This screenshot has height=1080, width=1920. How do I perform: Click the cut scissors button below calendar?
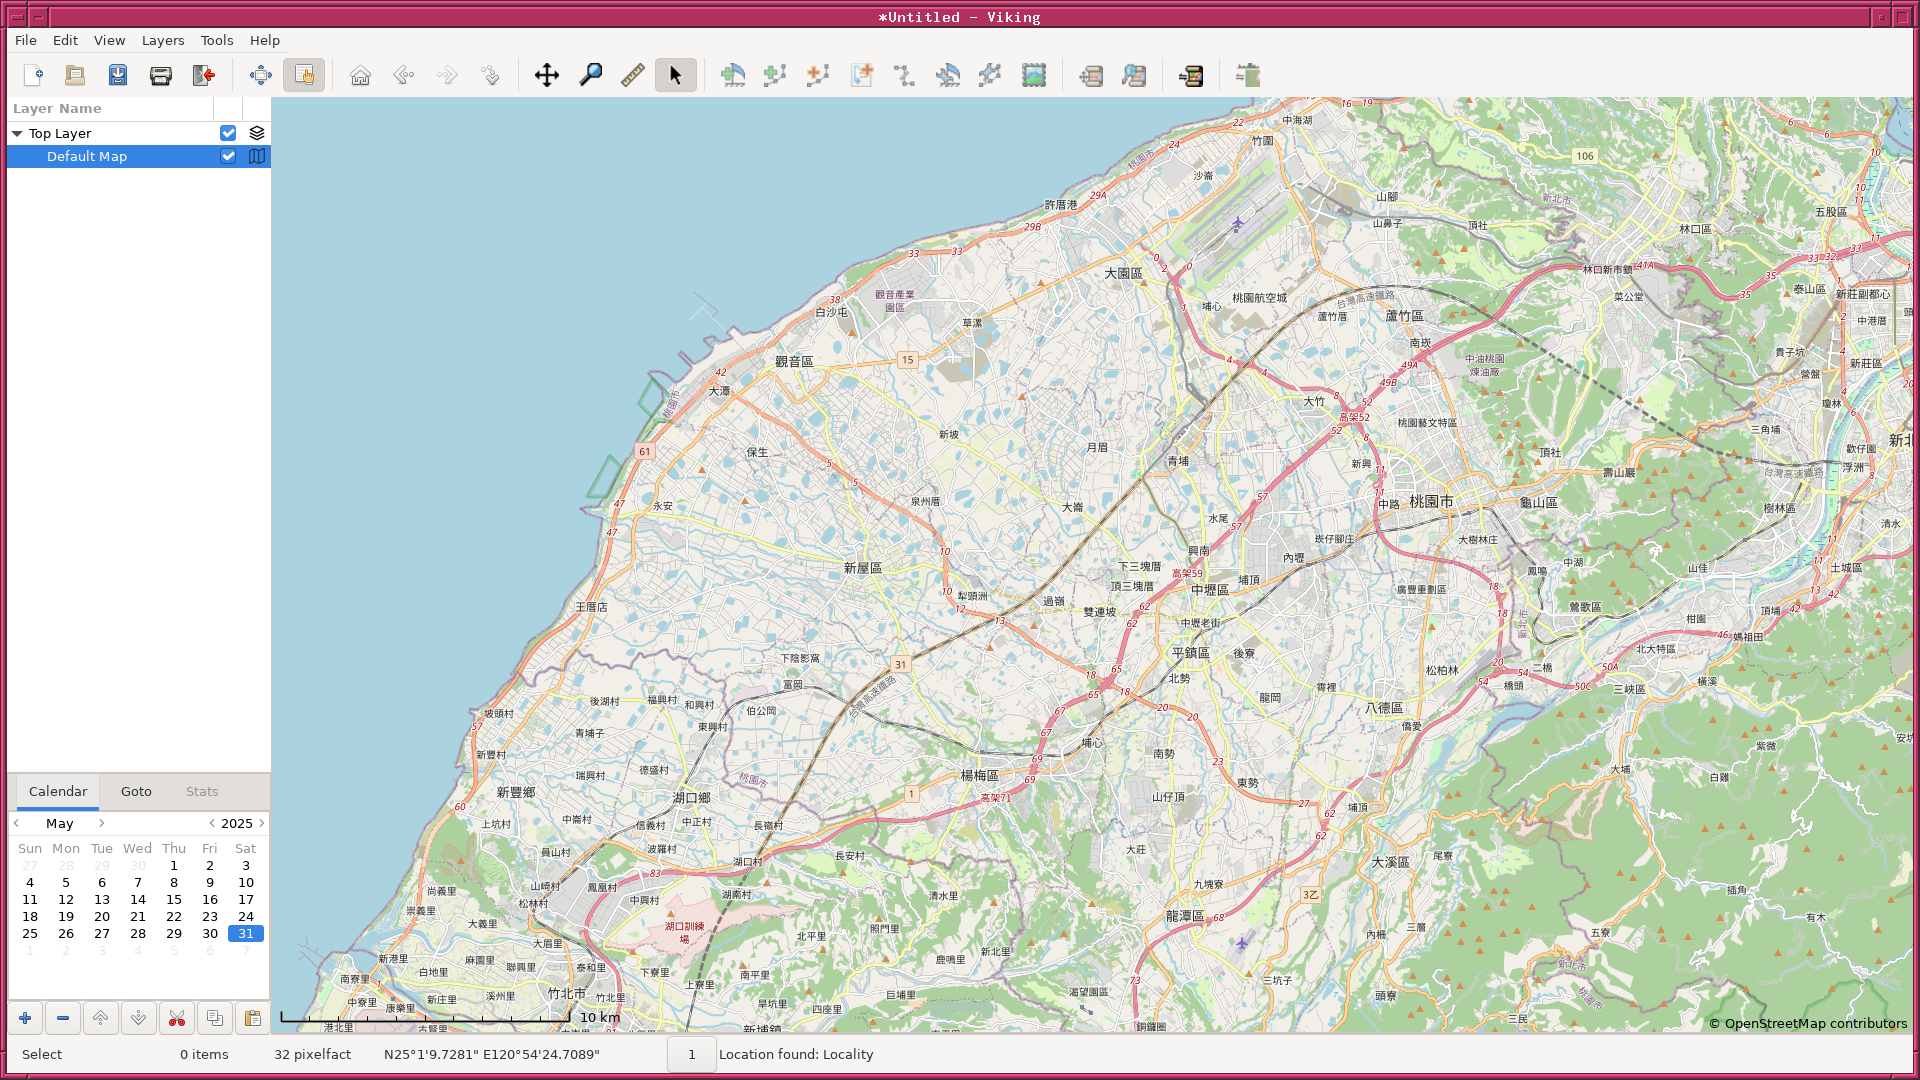tap(177, 1018)
